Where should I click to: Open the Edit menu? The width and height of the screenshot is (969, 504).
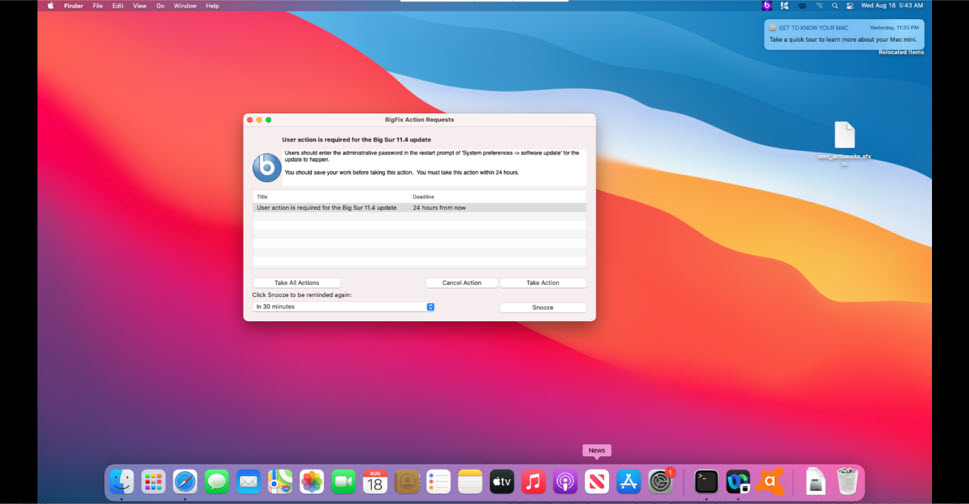pyautogui.click(x=118, y=6)
